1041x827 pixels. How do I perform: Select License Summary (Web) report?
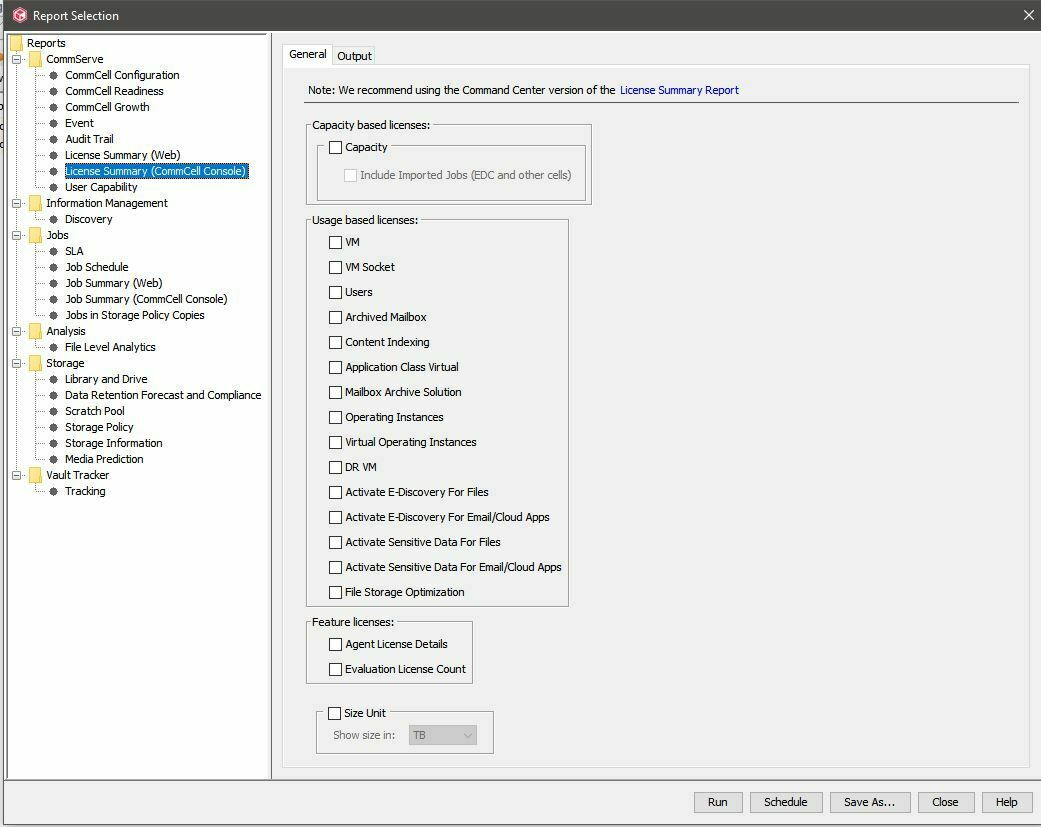click(123, 155)
